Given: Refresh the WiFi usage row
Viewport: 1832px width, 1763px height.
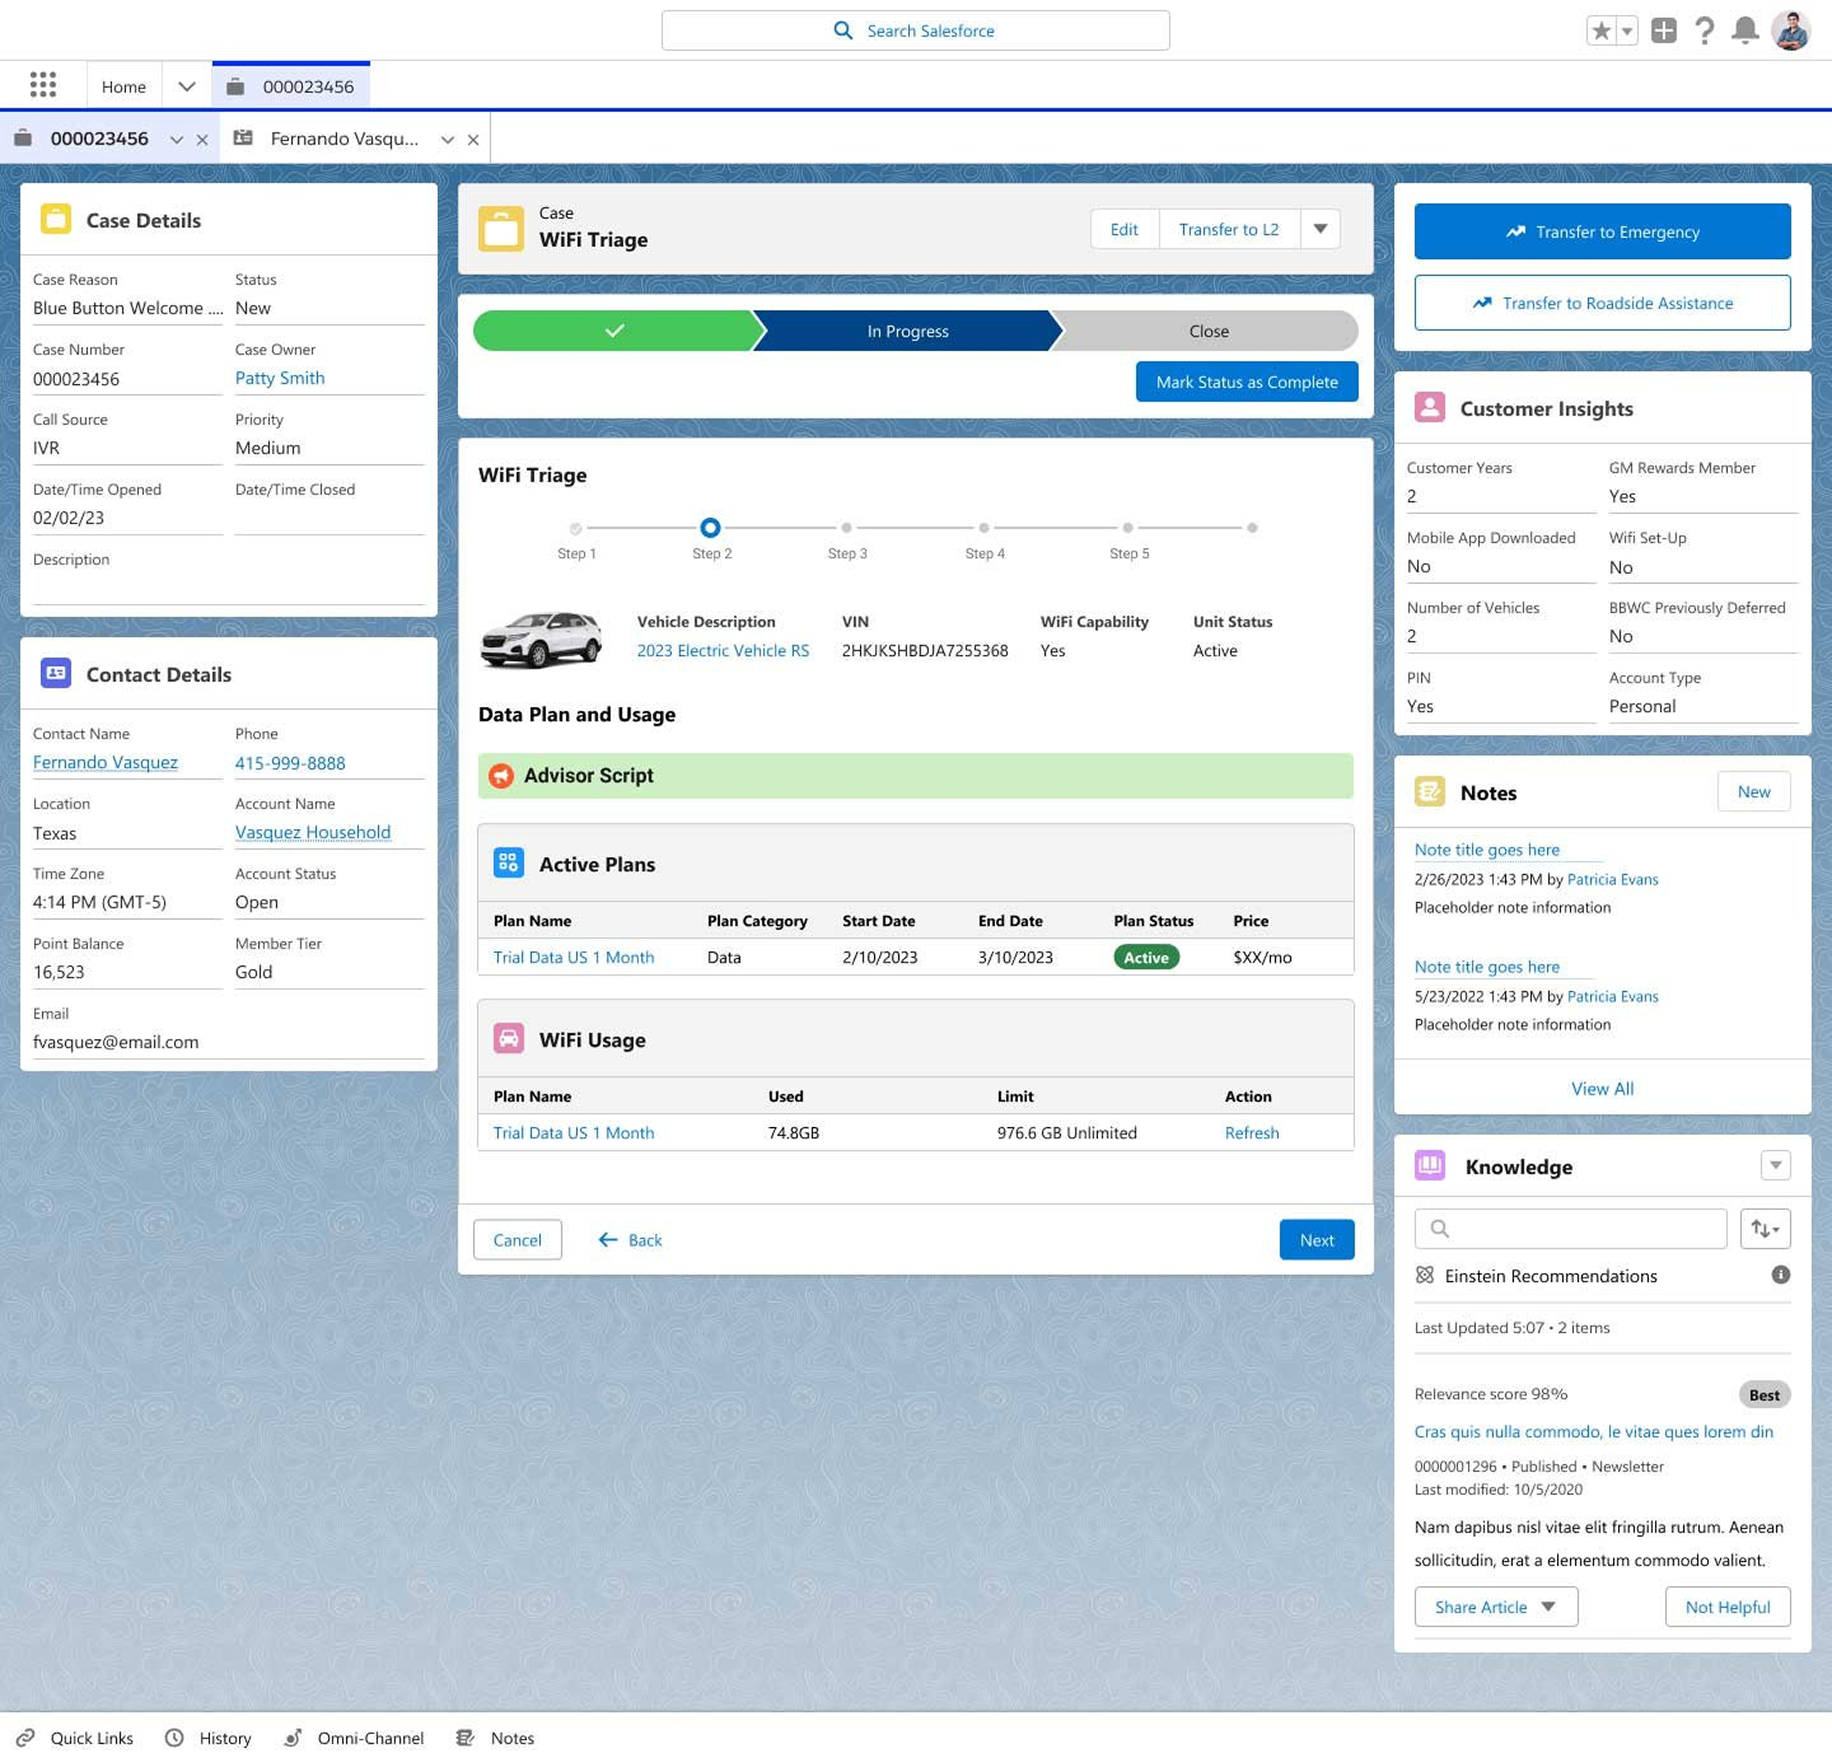Looking at the screenshot, I should pyautogui.click(x=1251, y=1132).
